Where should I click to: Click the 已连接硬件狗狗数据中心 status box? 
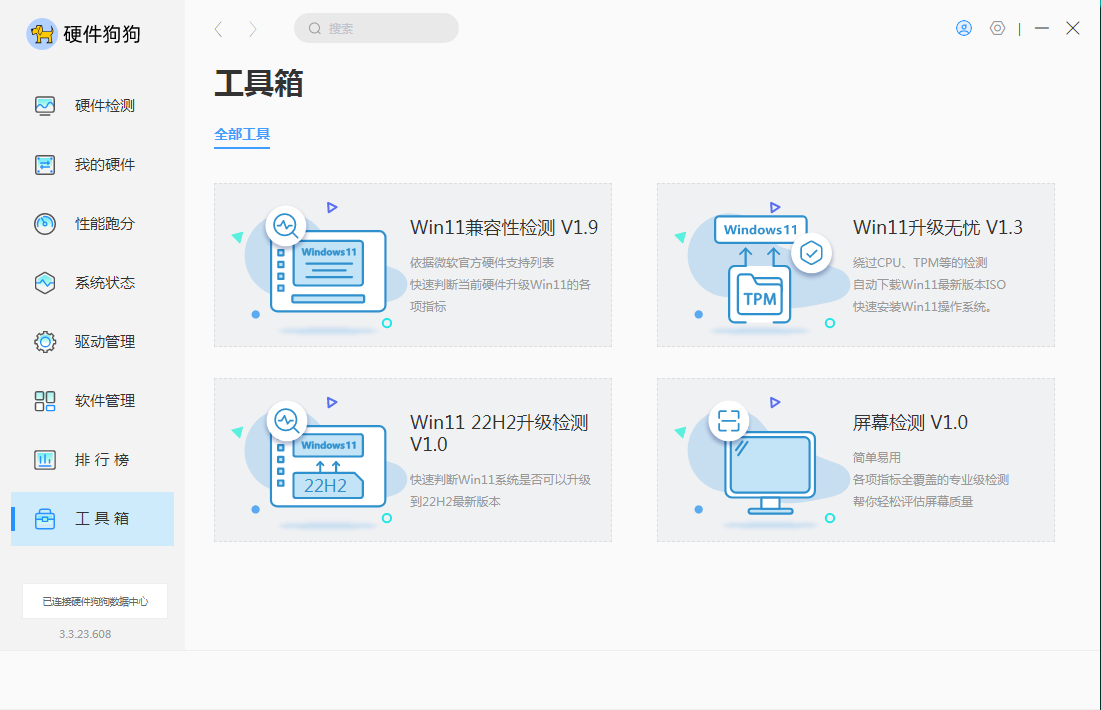point(95,601)
